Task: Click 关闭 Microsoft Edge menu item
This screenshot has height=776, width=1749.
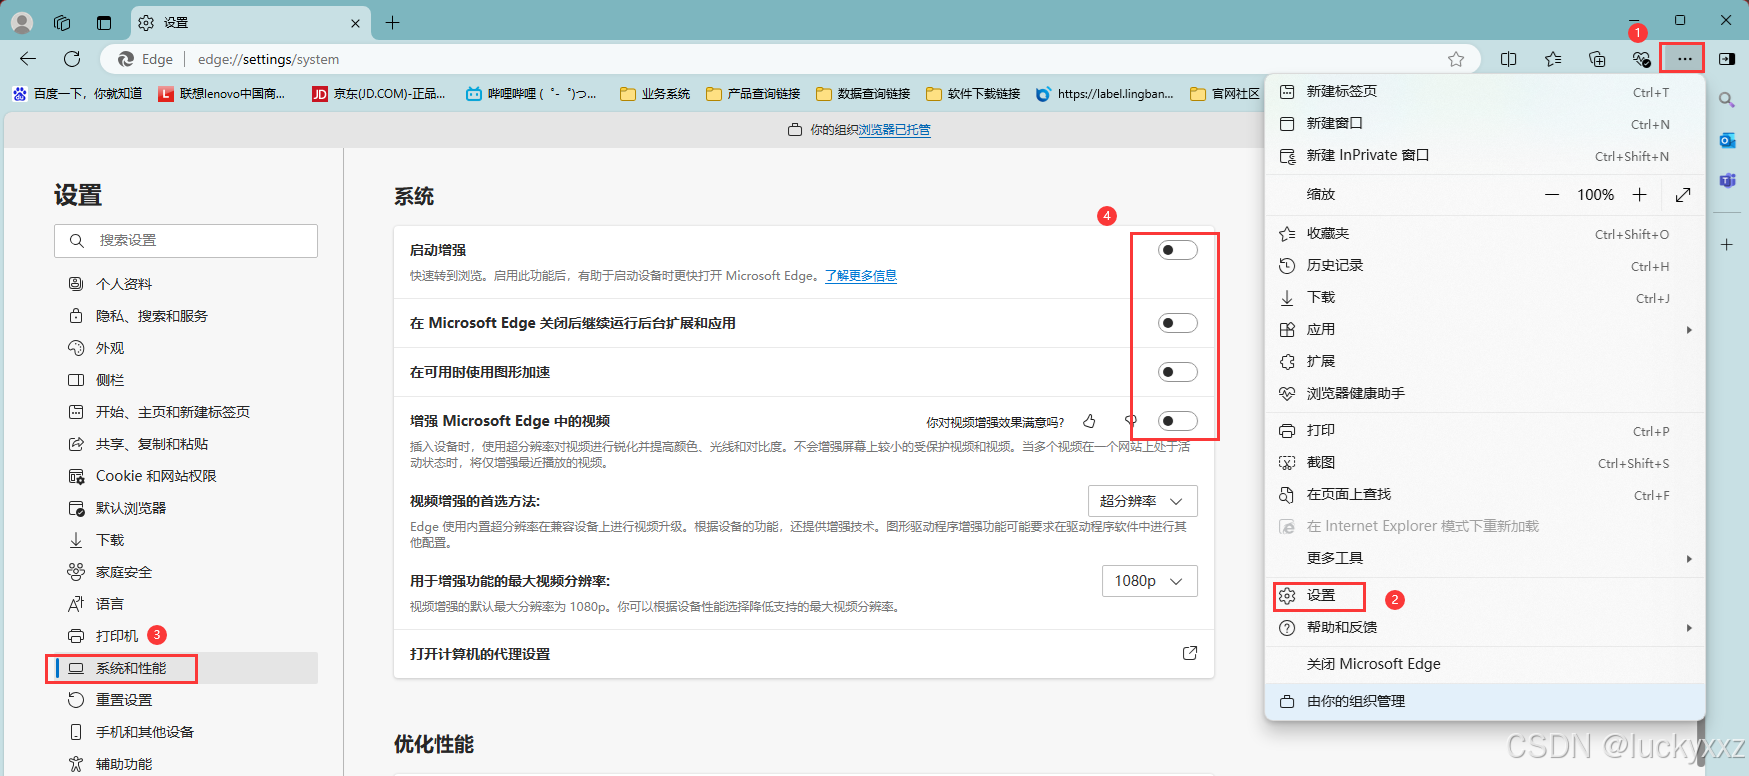Action: coord(1485,664)
